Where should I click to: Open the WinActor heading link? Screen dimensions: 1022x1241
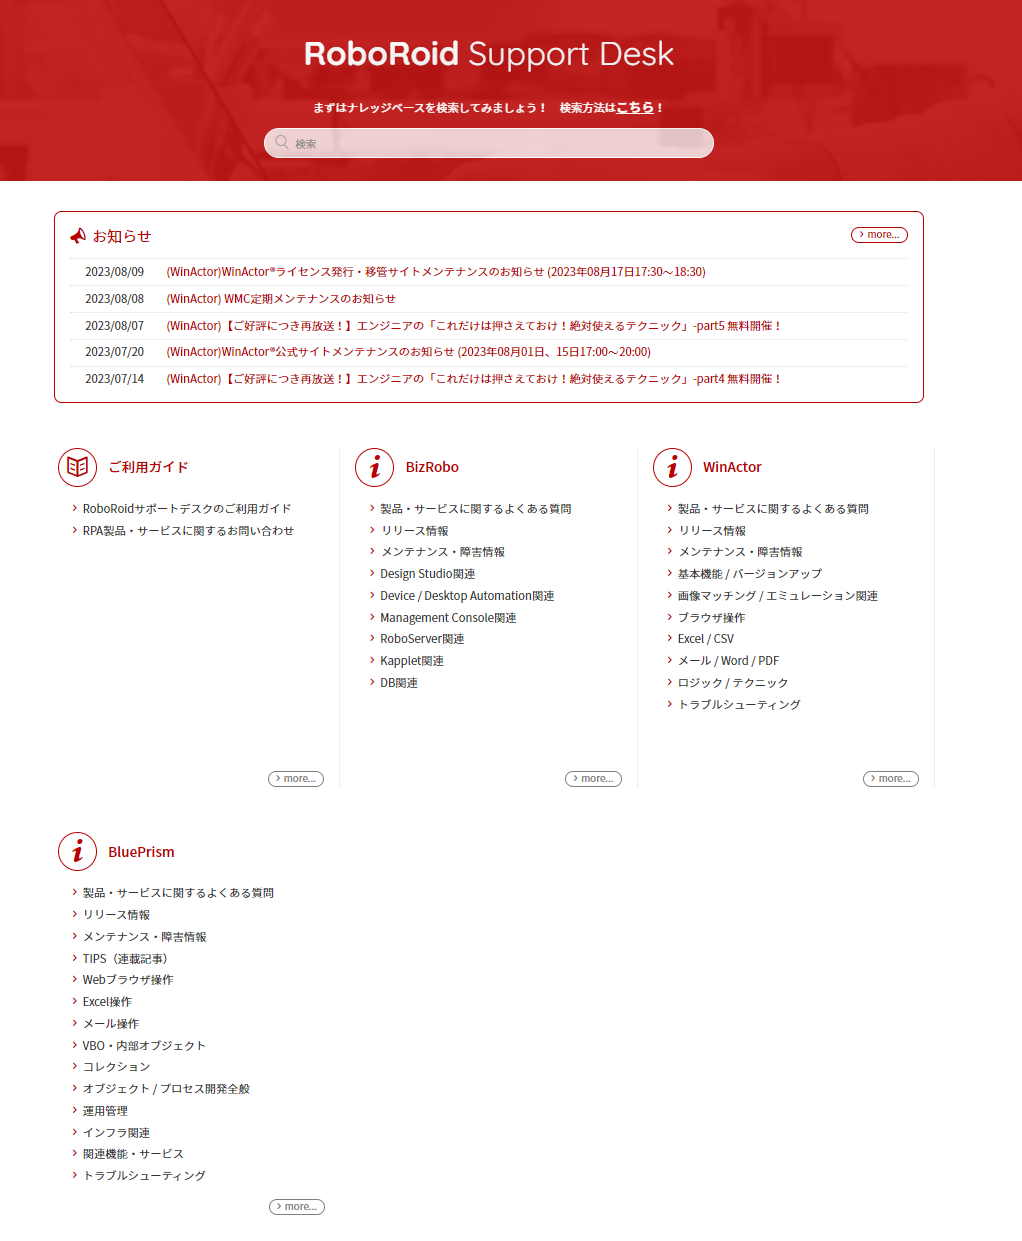click(x=732, y=467)
